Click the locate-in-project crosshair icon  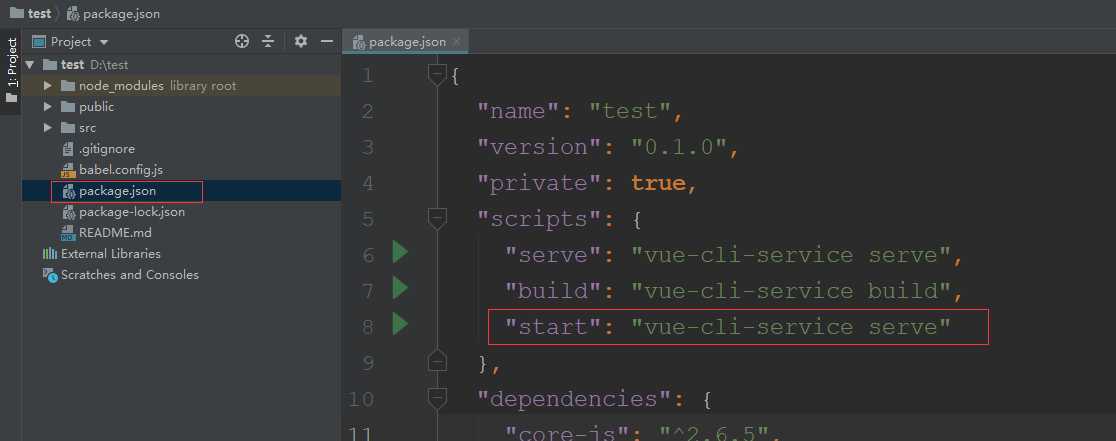242,41
